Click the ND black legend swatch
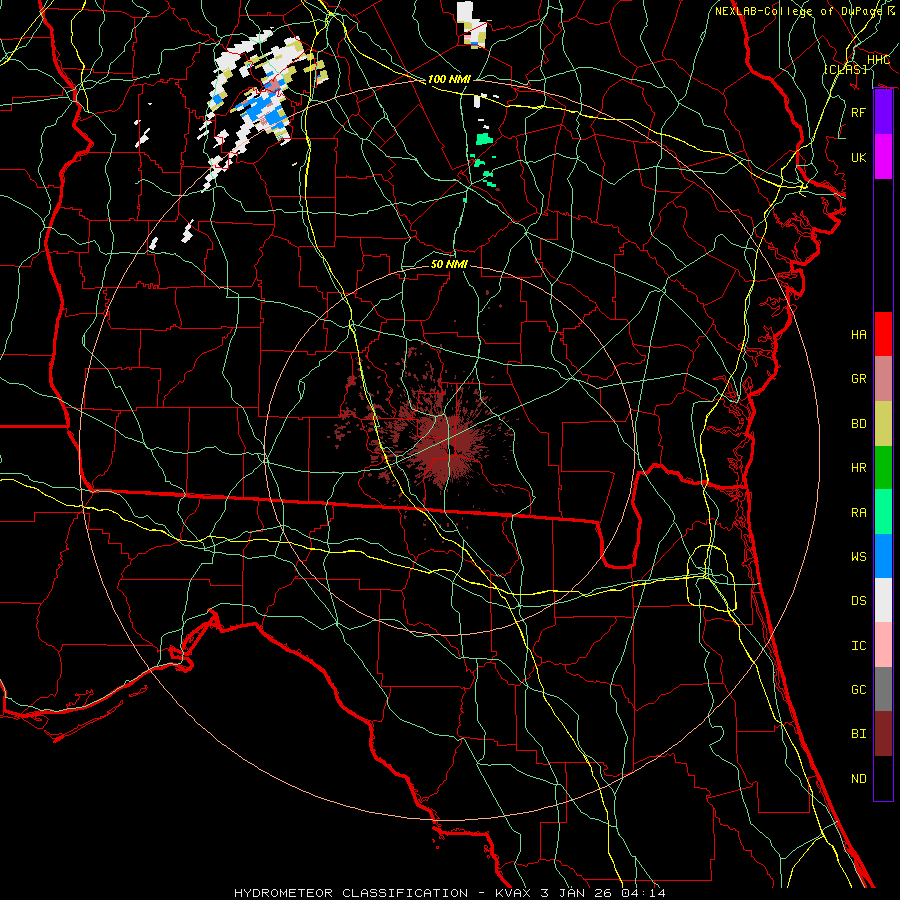900x900 pixels. click(x=883, y=778)
